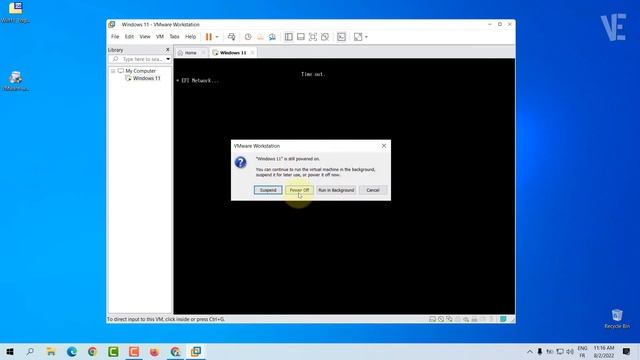Select My Computer in the library tree
The width and height of the screenshot is (640, 360).
[x=140, y=71]
